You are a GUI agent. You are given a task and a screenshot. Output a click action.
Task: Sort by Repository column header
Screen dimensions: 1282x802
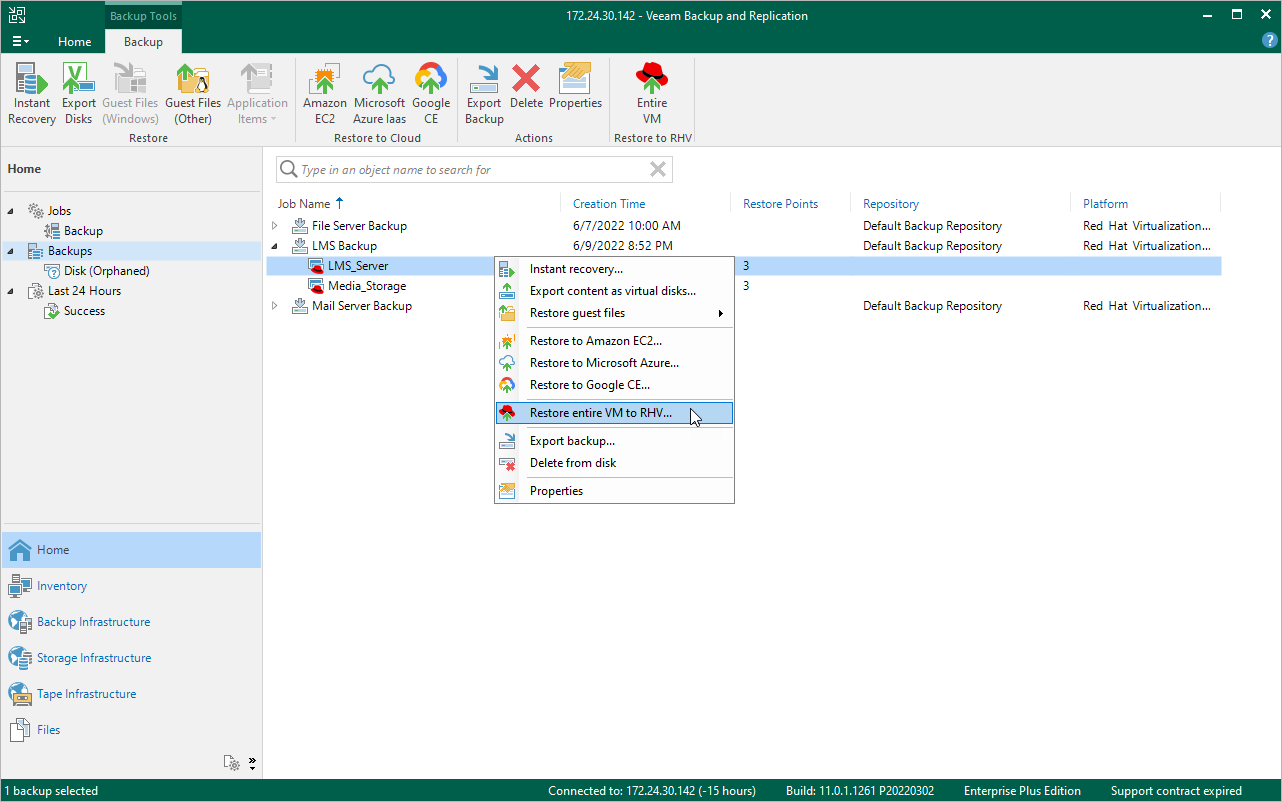[x=891, y=204]
